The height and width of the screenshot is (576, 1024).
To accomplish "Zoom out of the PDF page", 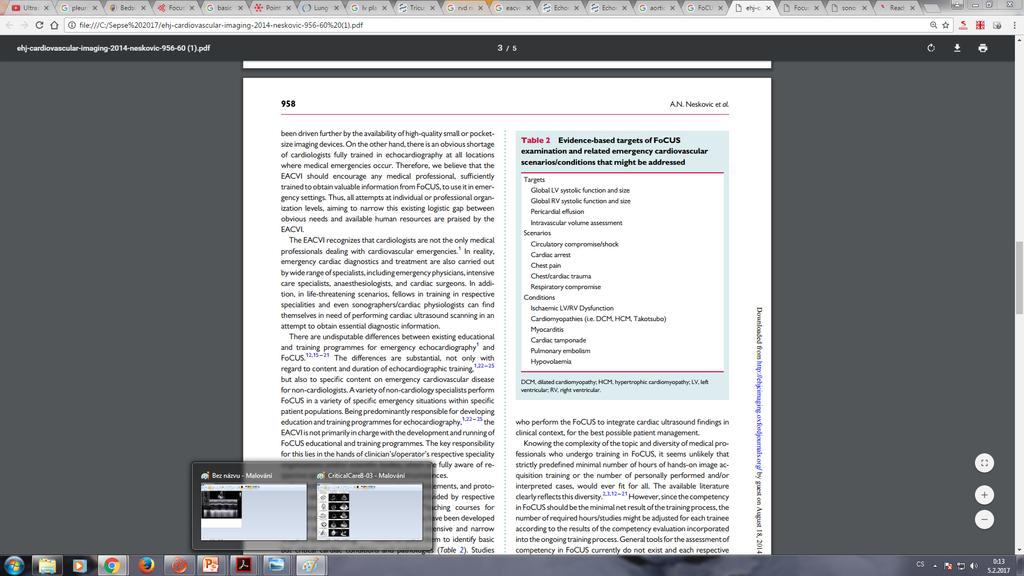I will click(984, 519).
